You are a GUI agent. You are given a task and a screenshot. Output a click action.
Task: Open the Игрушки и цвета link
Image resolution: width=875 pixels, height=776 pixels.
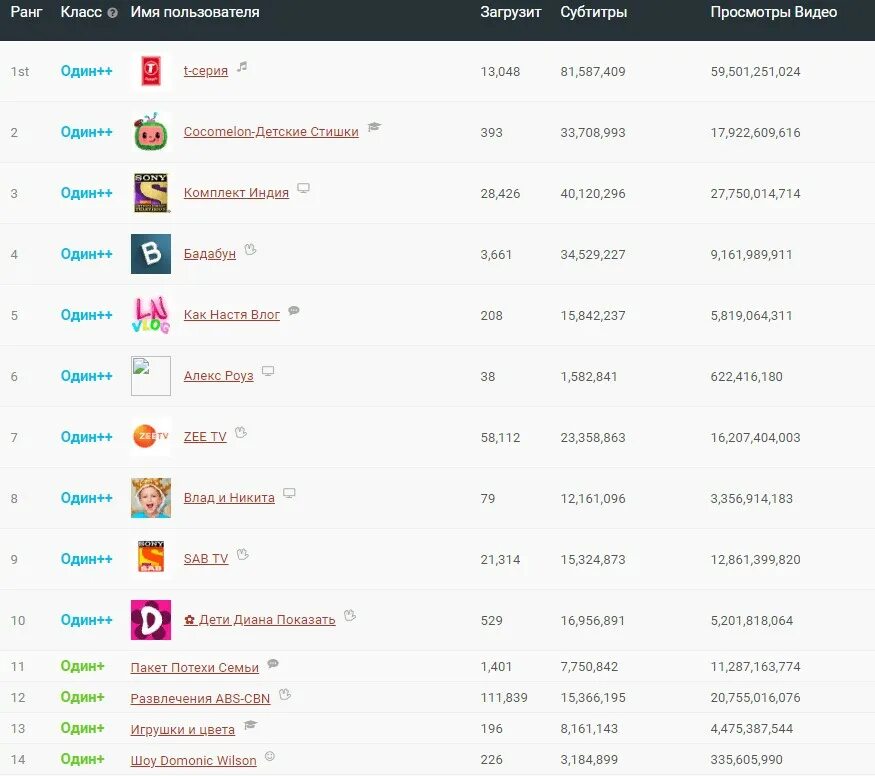click(182, 730)
